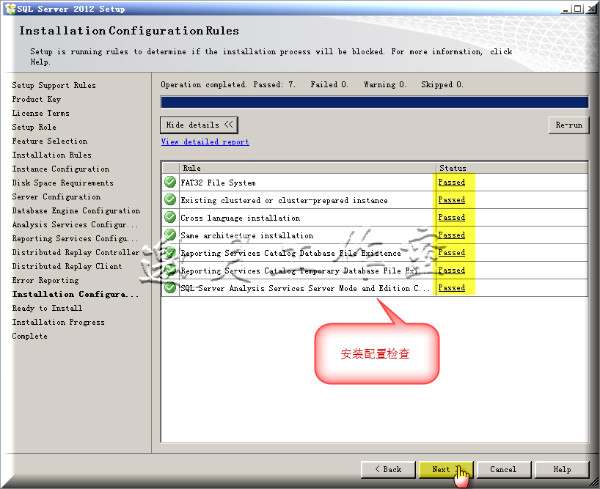Select the Product Key step

point(36,99)
